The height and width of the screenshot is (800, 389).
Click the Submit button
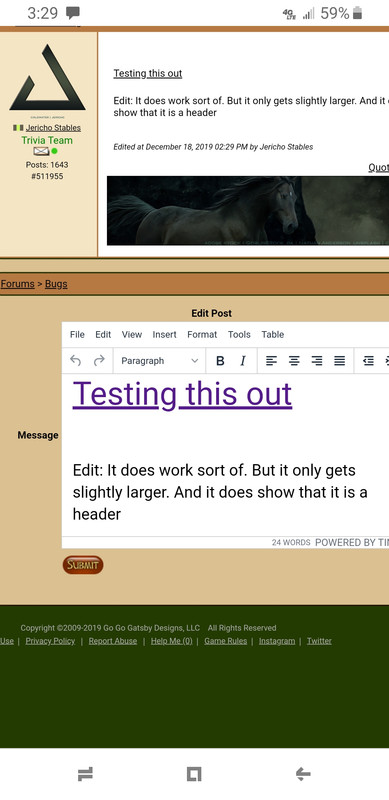click(x=83, y=565)
